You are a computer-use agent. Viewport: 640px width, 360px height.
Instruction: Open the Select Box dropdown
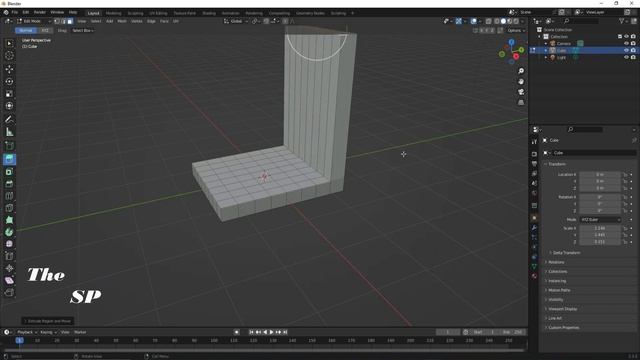(x=83, y=31)
